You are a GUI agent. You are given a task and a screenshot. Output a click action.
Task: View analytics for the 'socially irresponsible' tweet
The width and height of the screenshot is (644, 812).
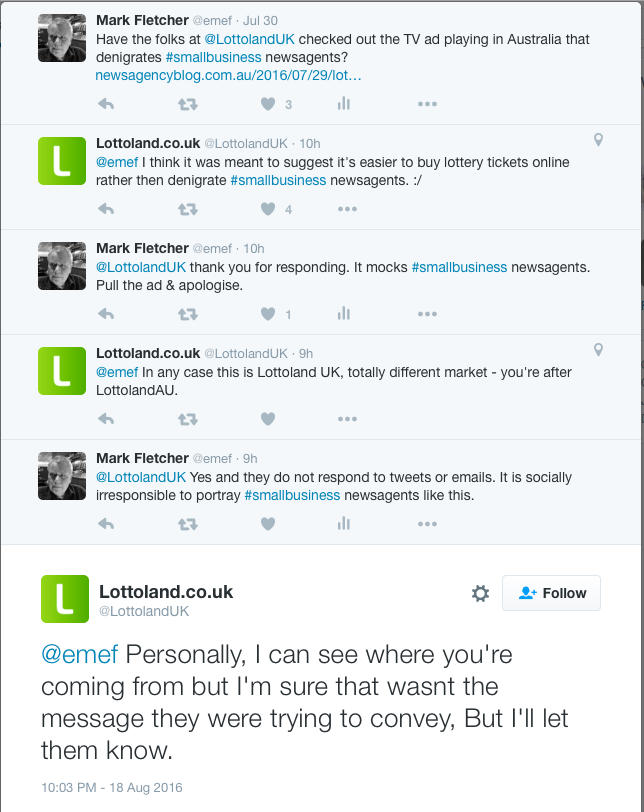344,523
